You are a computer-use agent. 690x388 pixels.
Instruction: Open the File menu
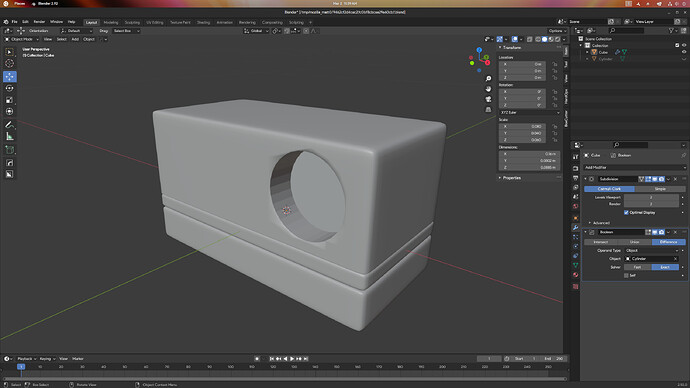pyautogui.click(x=14, y=22)
